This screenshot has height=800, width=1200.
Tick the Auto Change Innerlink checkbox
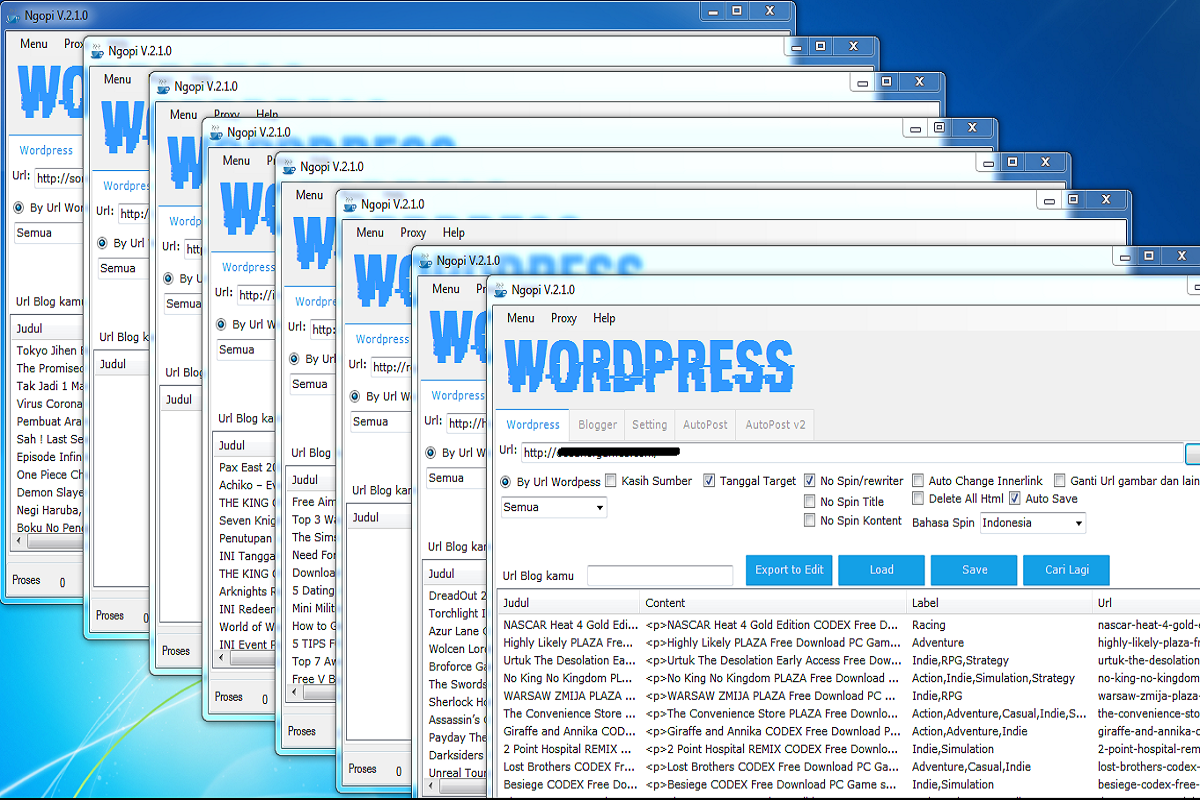point(918,481)
